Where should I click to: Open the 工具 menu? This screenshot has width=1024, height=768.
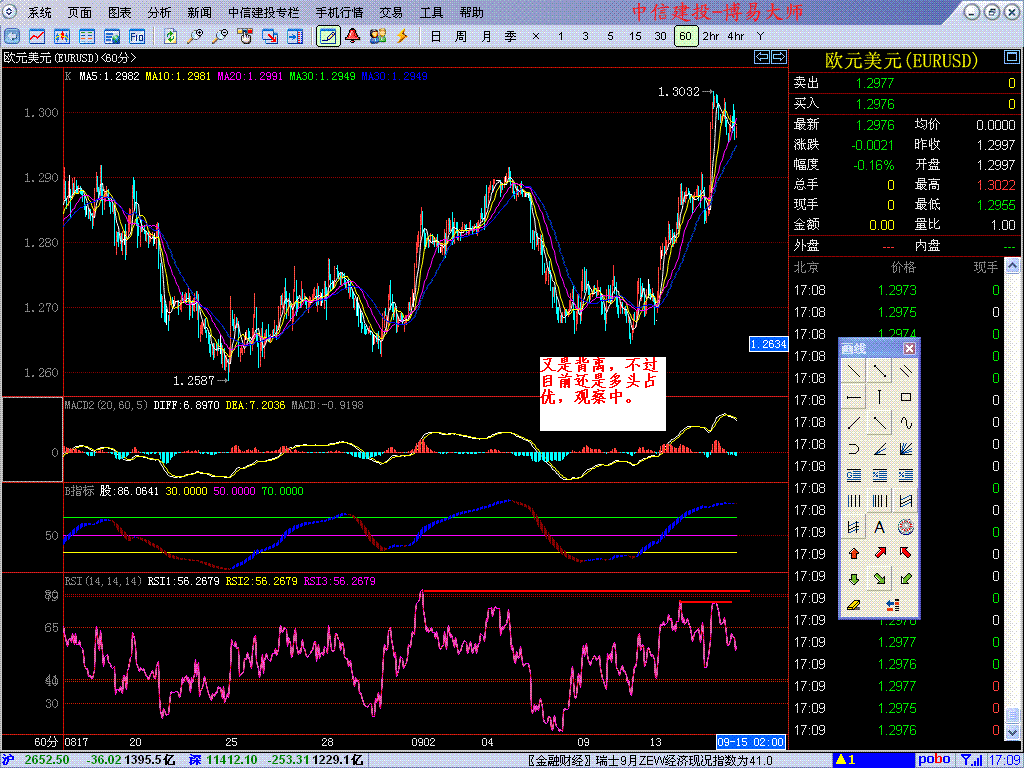click(x=431, y=13)
